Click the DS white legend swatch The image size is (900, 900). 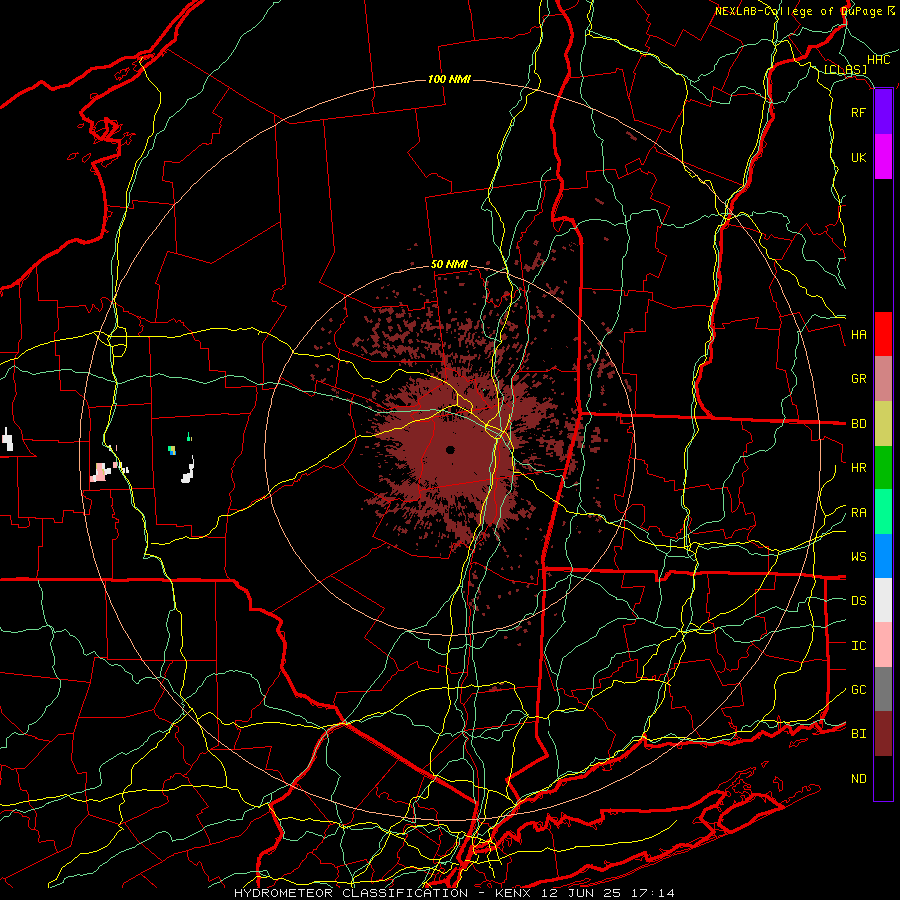click(883, 600)
